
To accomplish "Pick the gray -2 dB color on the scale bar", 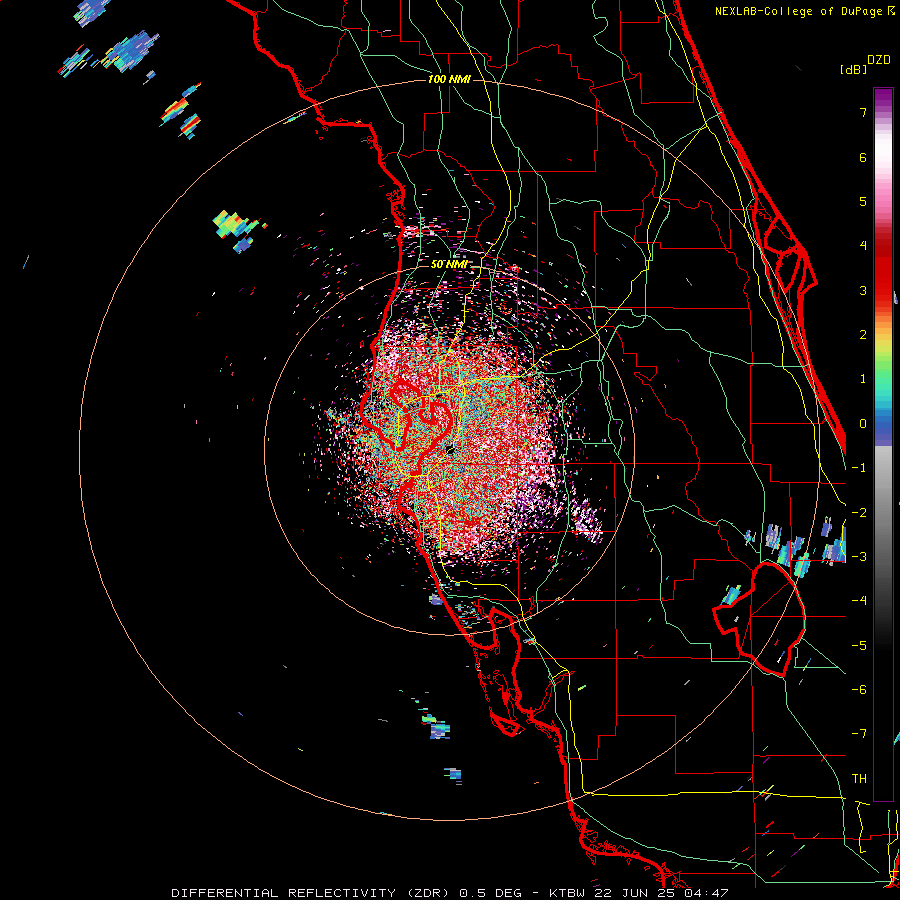I will (883, 513).
